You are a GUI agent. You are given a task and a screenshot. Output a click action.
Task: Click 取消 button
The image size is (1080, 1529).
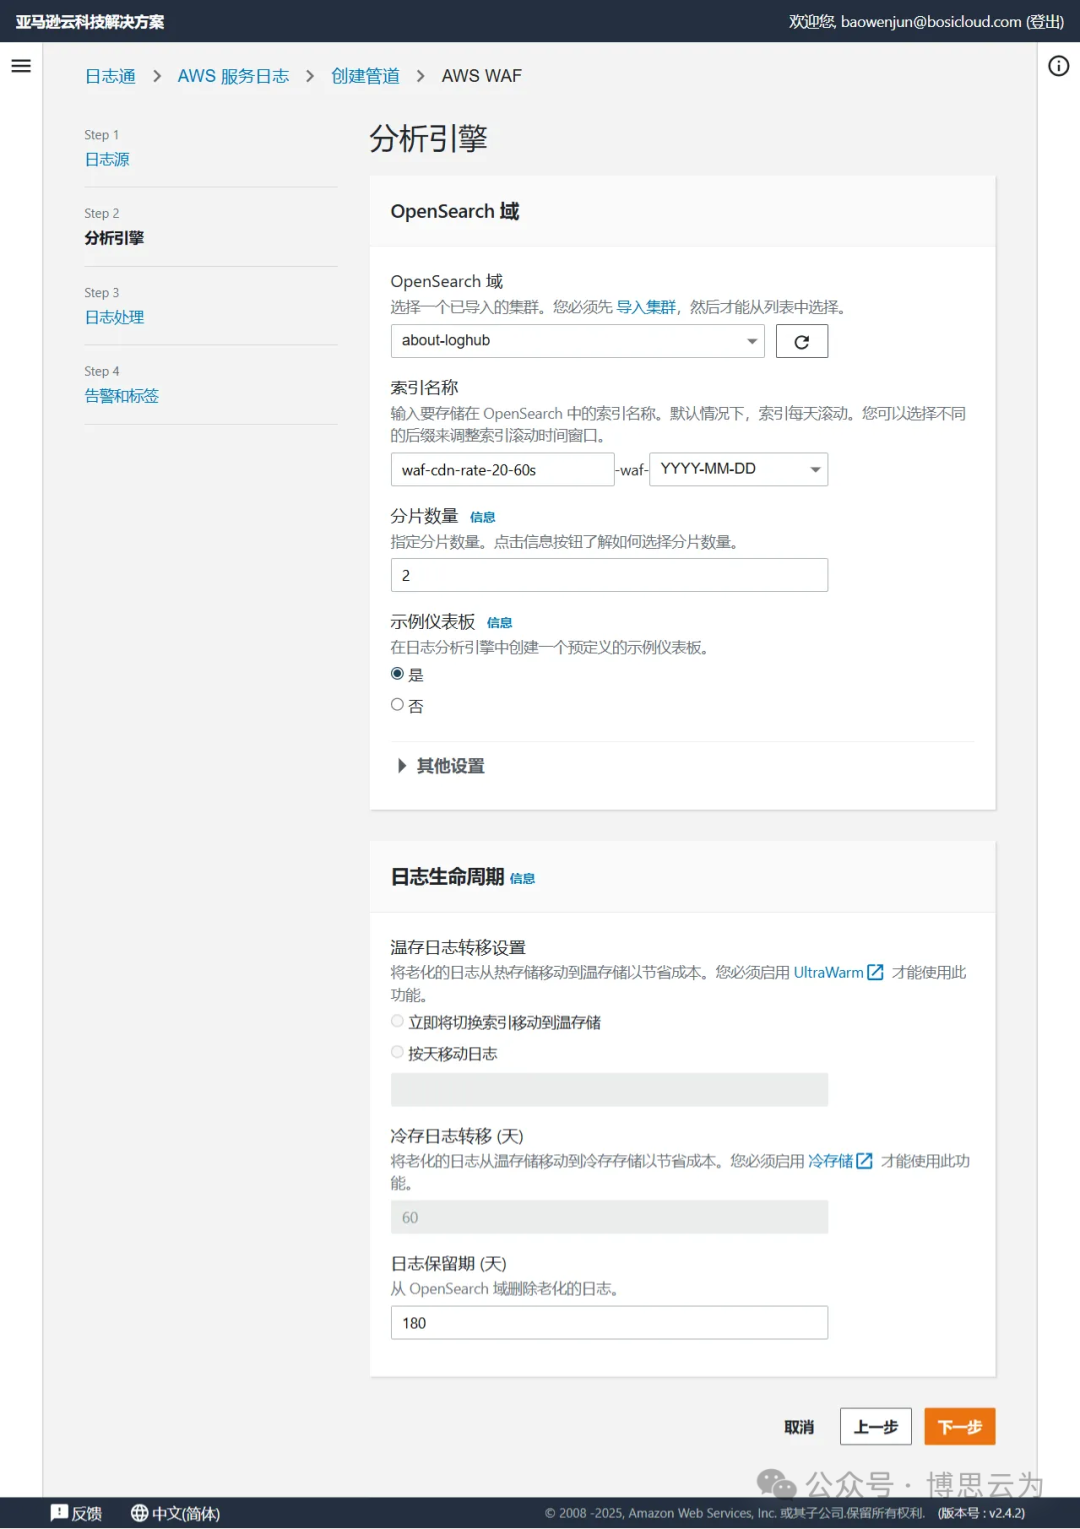click(799, 1427)
